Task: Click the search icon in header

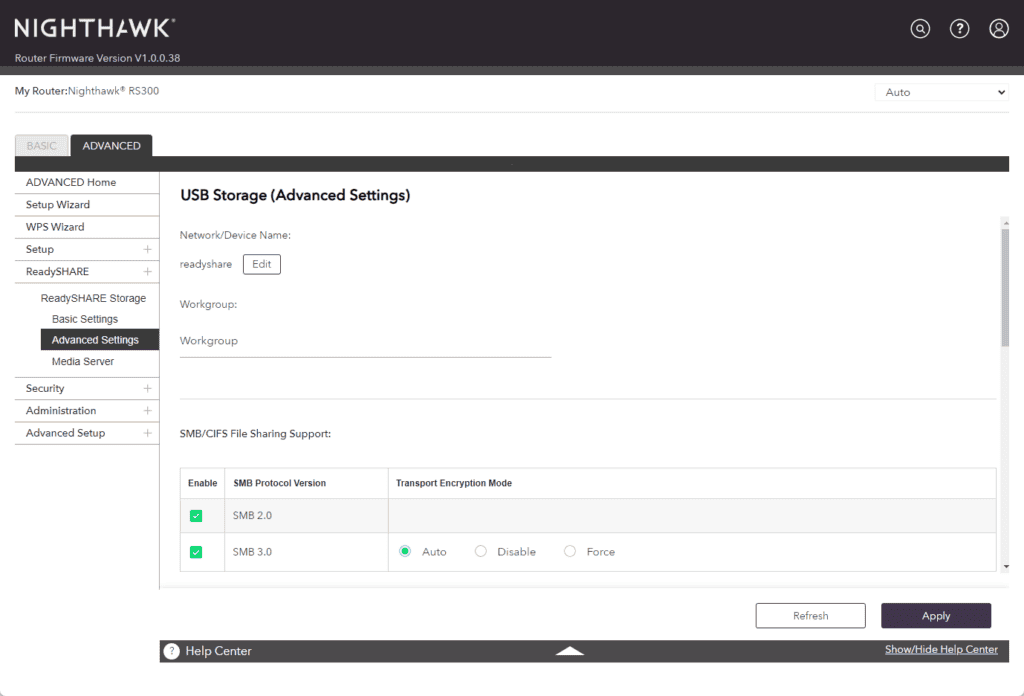Action: point(920,29)
